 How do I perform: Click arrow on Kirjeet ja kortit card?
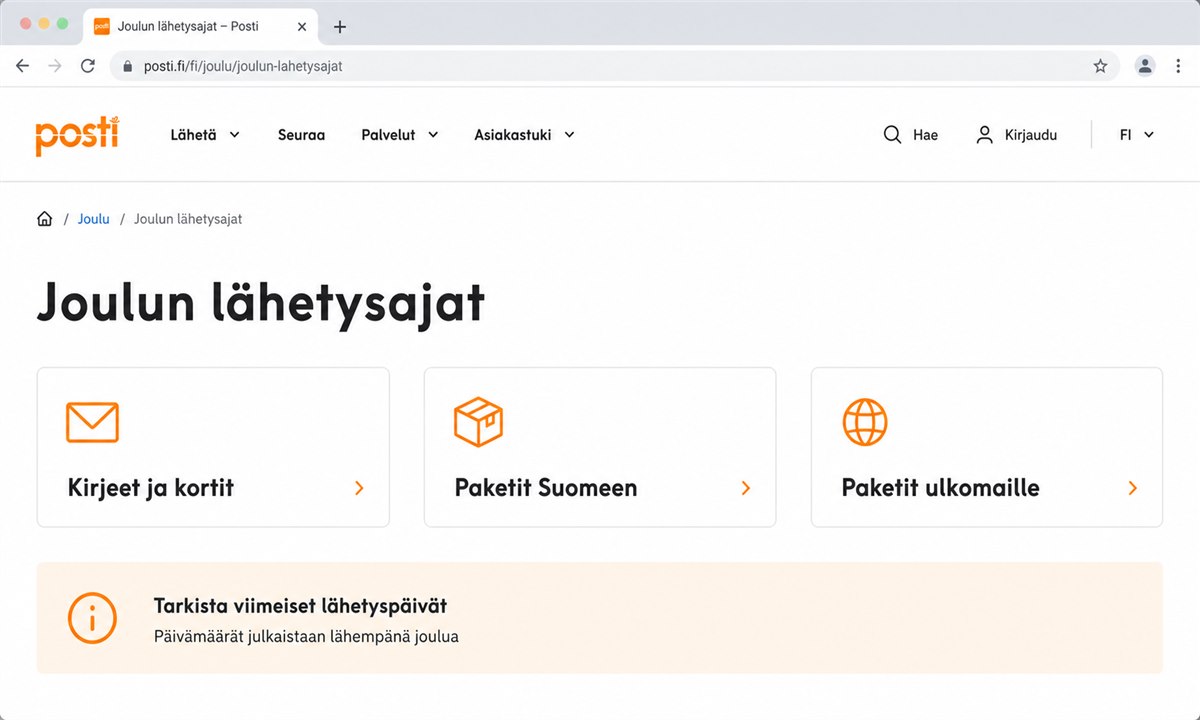[x=359, y=488]
